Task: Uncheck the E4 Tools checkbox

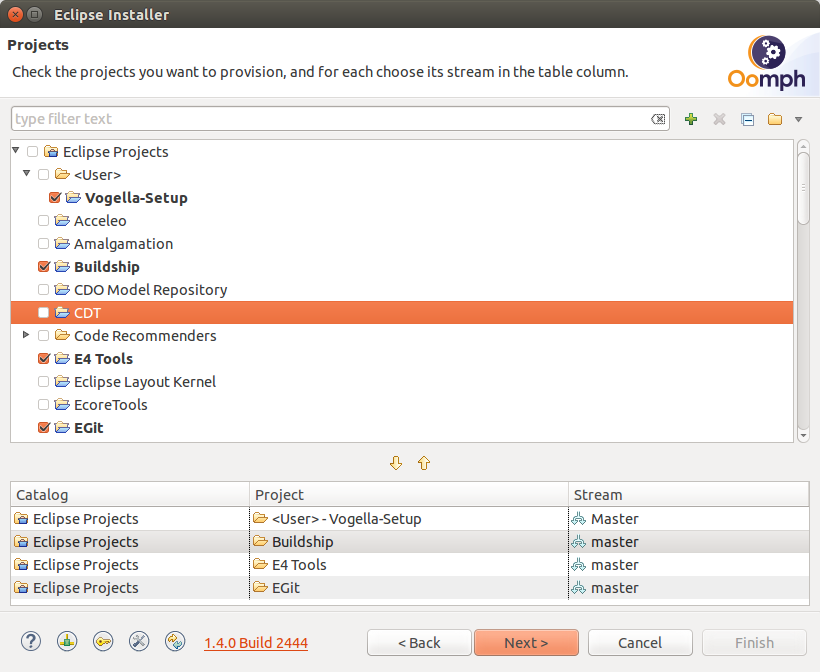Action: (x=43, y=359)
